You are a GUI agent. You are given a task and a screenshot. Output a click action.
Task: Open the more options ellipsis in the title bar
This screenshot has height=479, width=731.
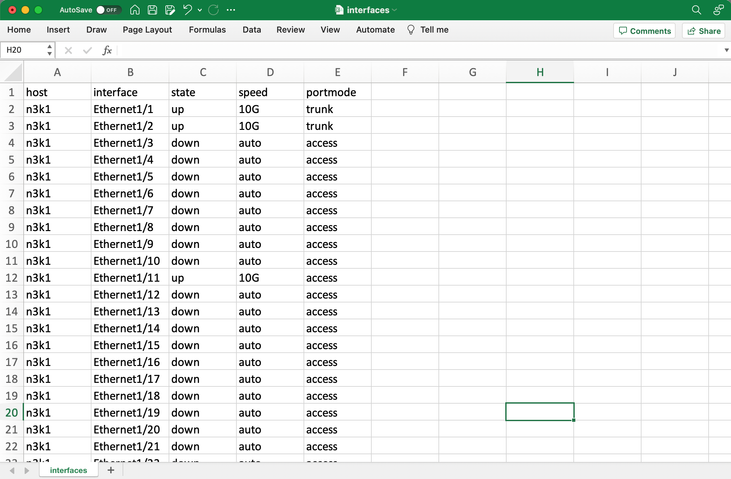tap(231, 10)
